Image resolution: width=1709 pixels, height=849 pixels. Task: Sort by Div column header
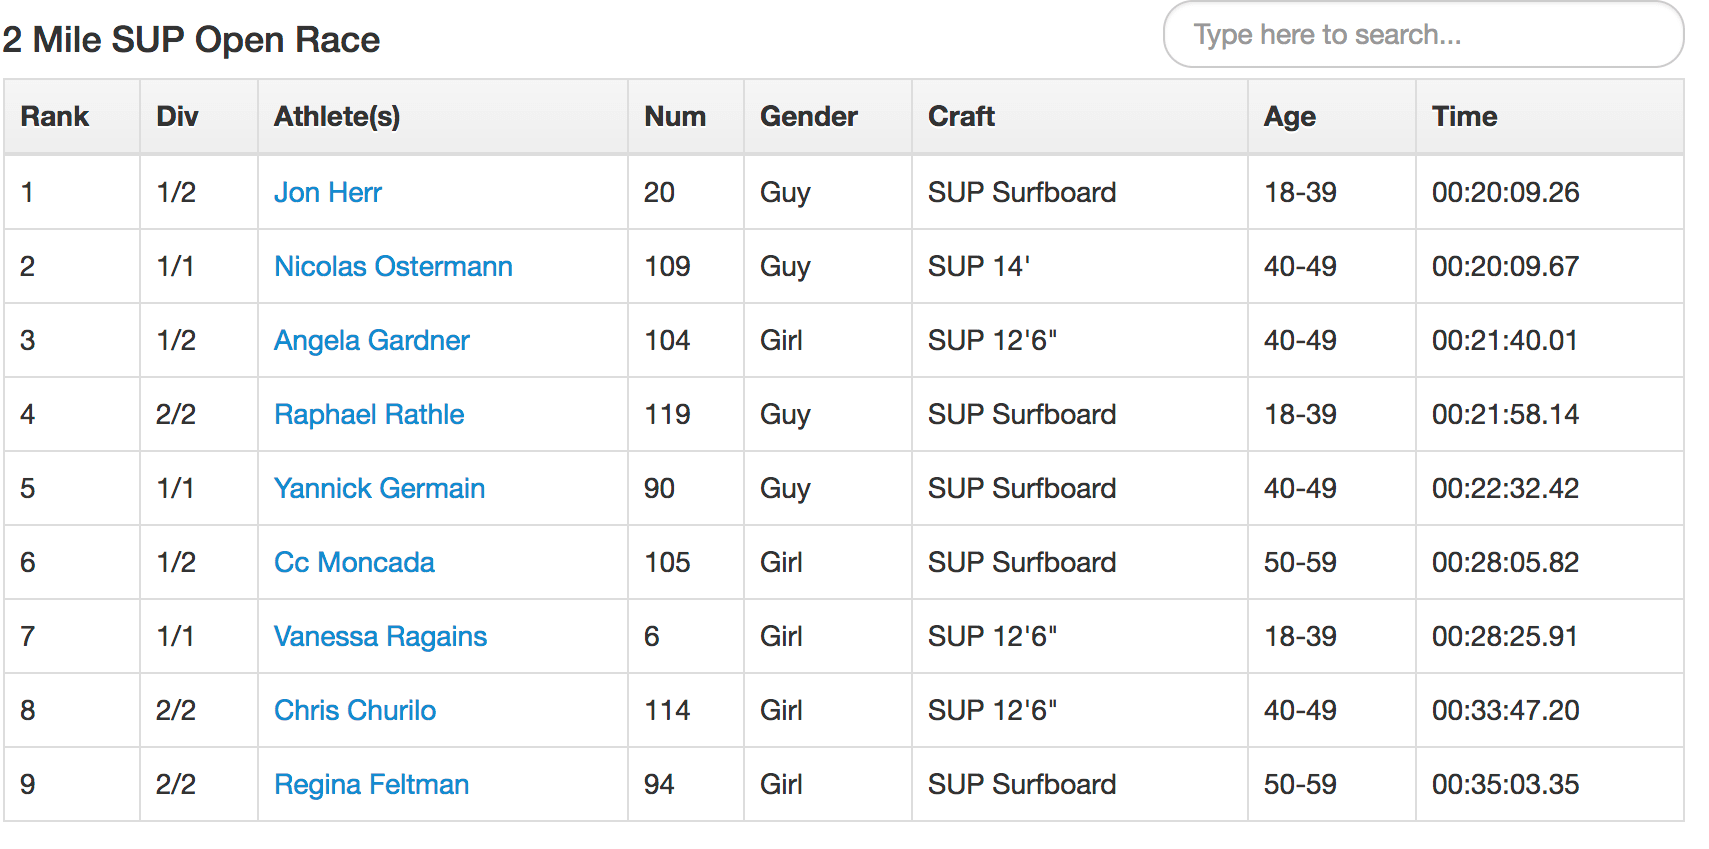(177, 117)
